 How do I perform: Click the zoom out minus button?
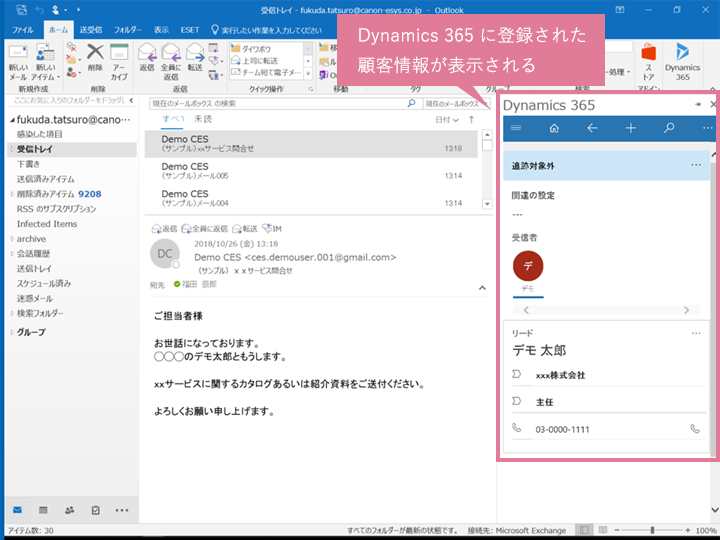tap(617, 530)
